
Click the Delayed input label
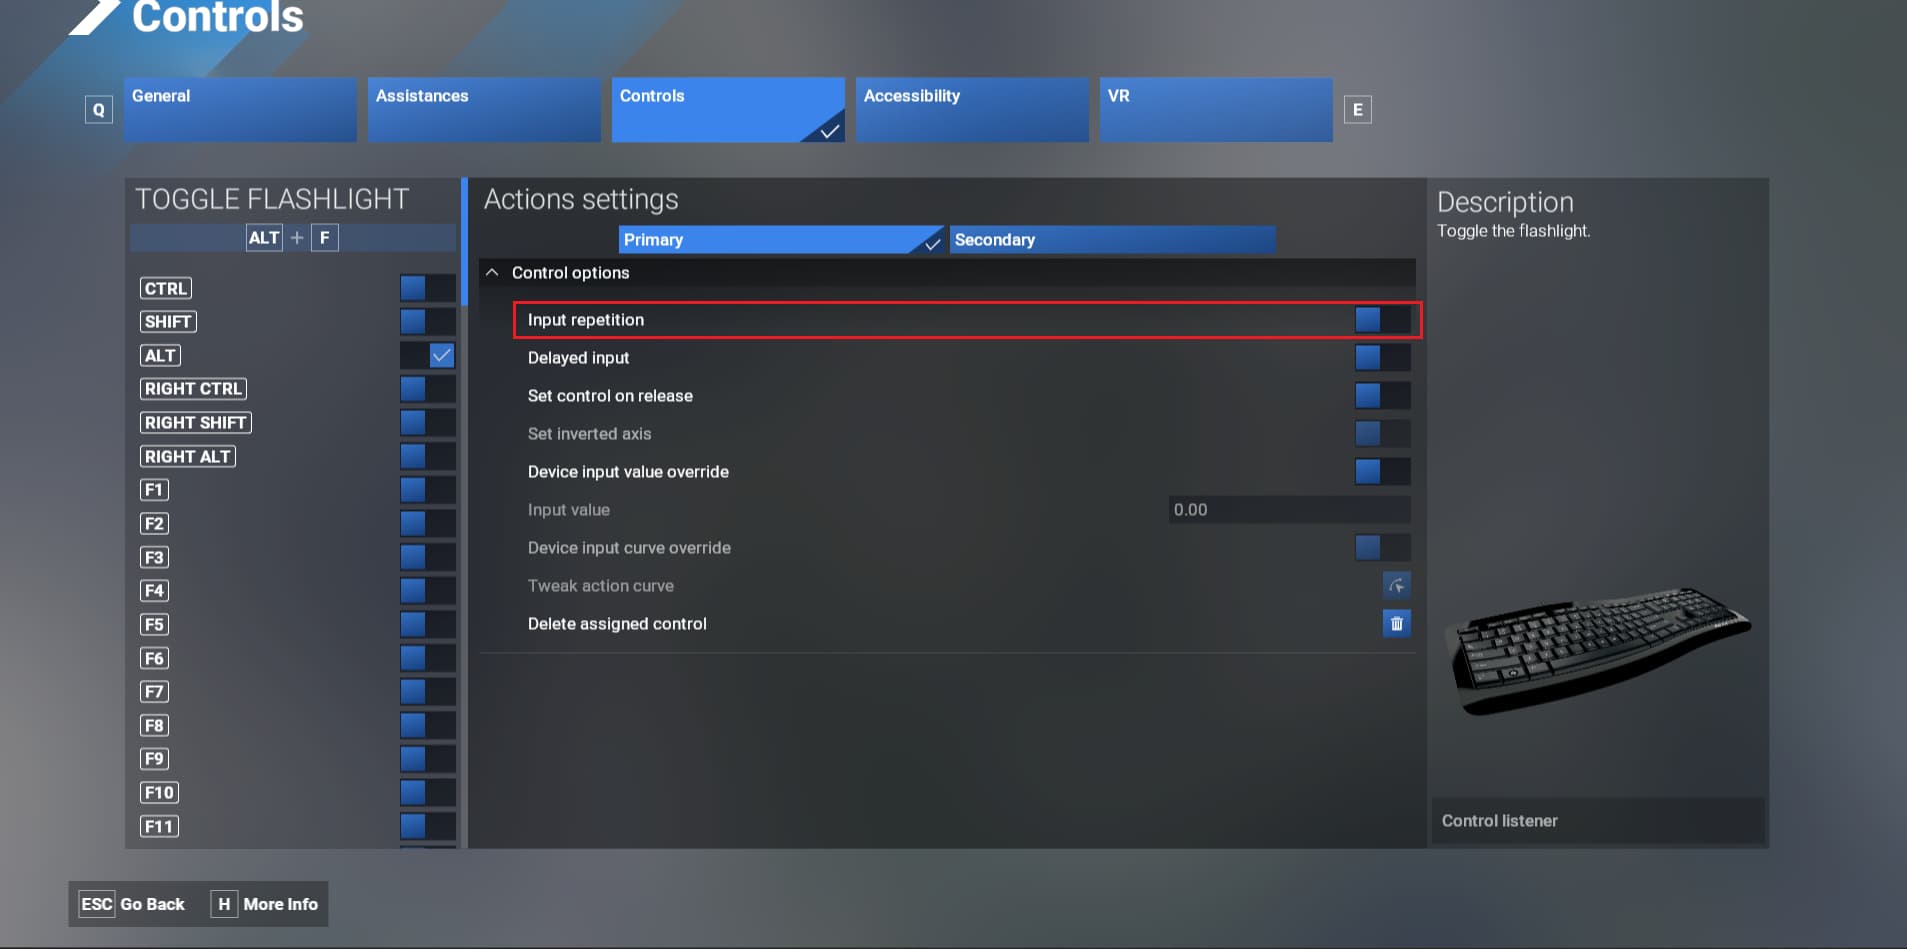click(x=579, y=358)
